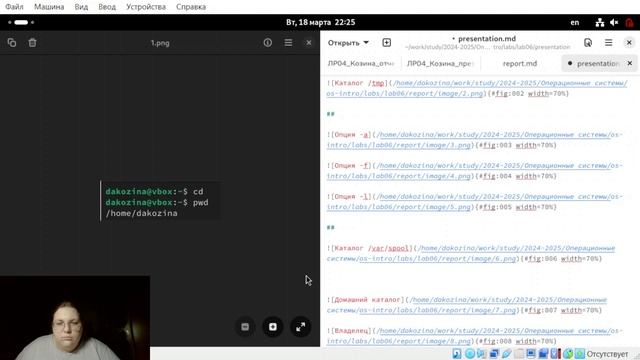Click the network adapter icon in VirtualBox status bar
This screenshot has height=360, width=640.
[494, 354]
